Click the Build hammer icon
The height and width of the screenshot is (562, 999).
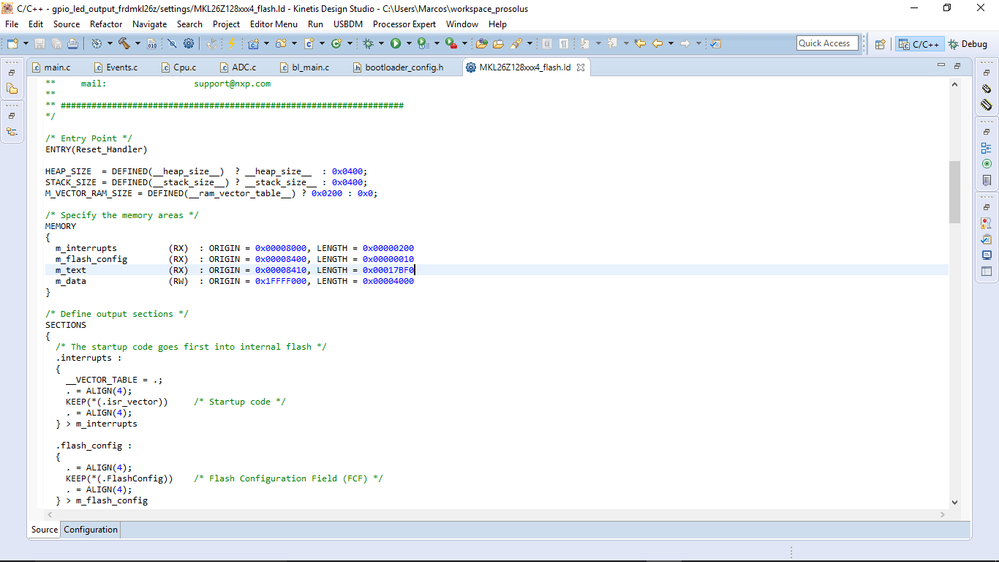(124, 43)
